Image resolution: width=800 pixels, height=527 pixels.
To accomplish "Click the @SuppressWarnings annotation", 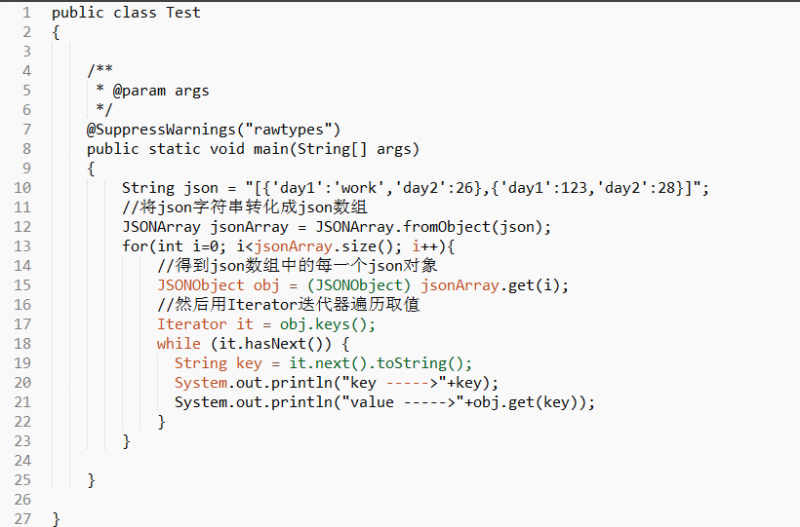I will [213, 130].
